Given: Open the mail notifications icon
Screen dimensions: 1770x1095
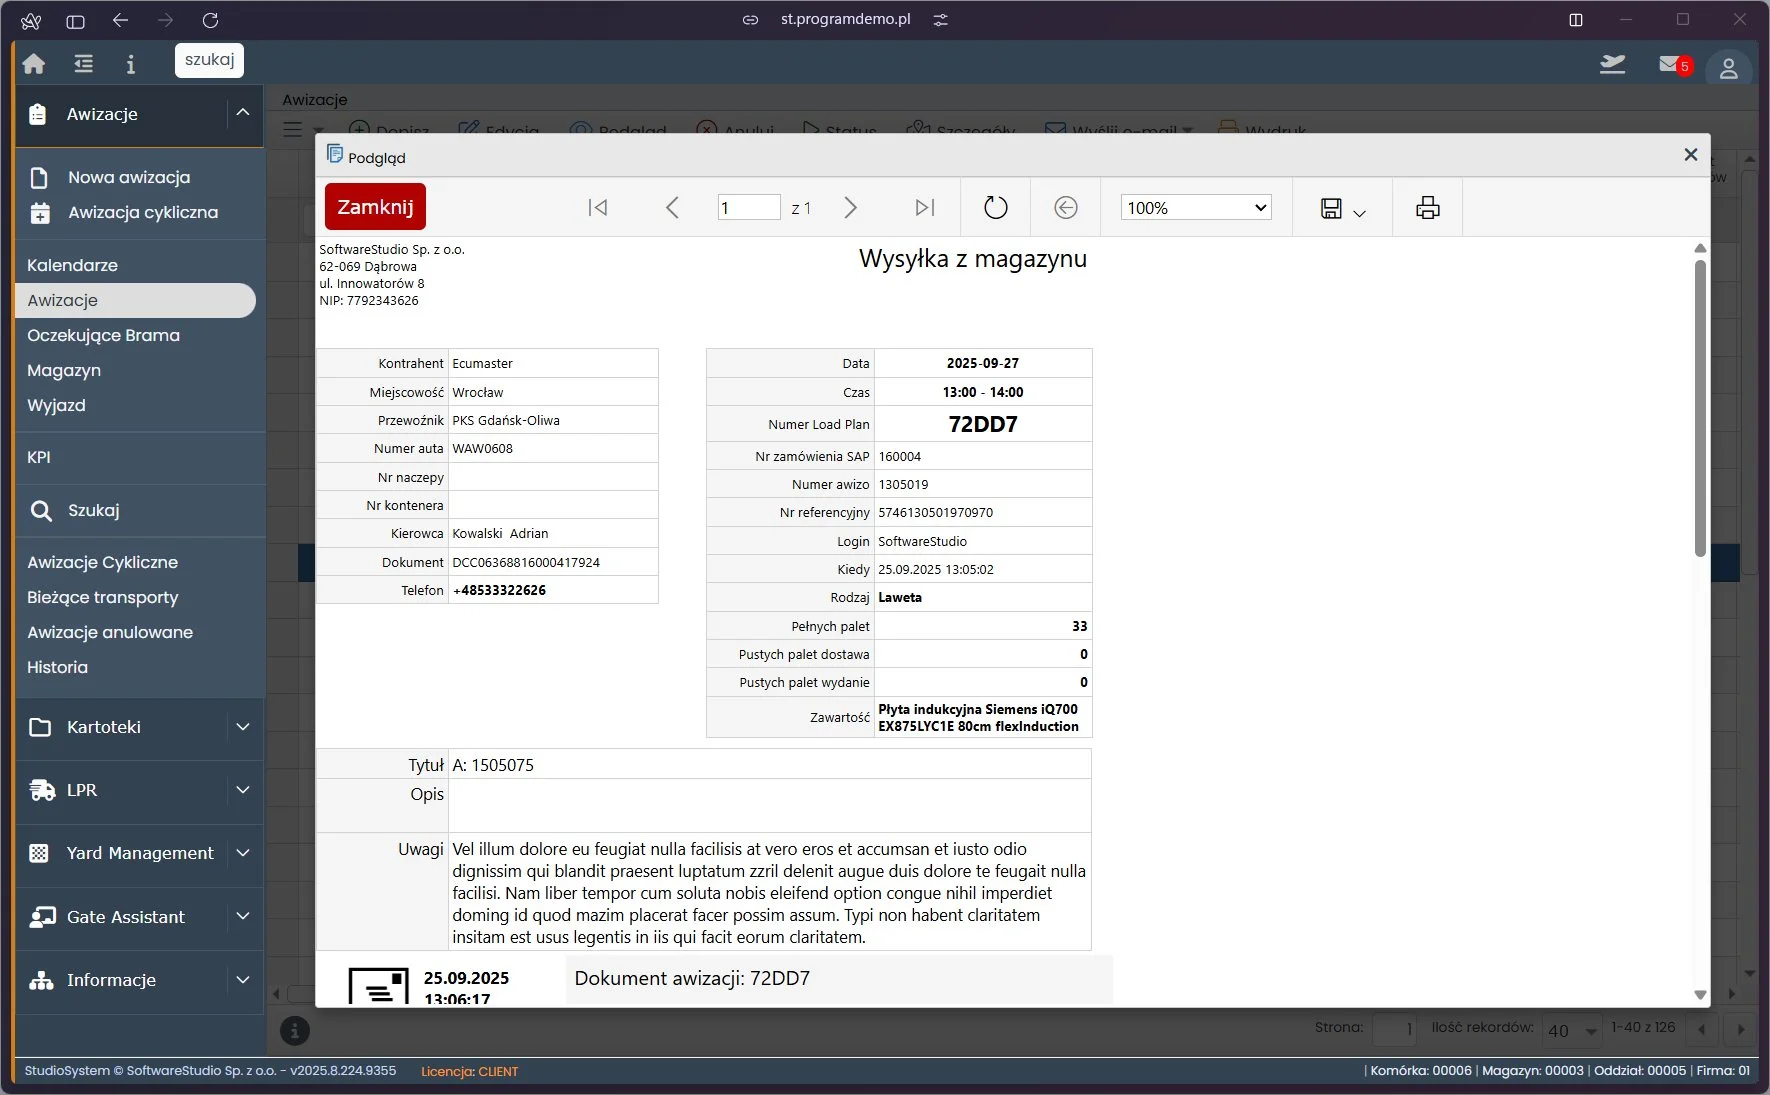Looking at the screenshot, I should point(1672,65).
